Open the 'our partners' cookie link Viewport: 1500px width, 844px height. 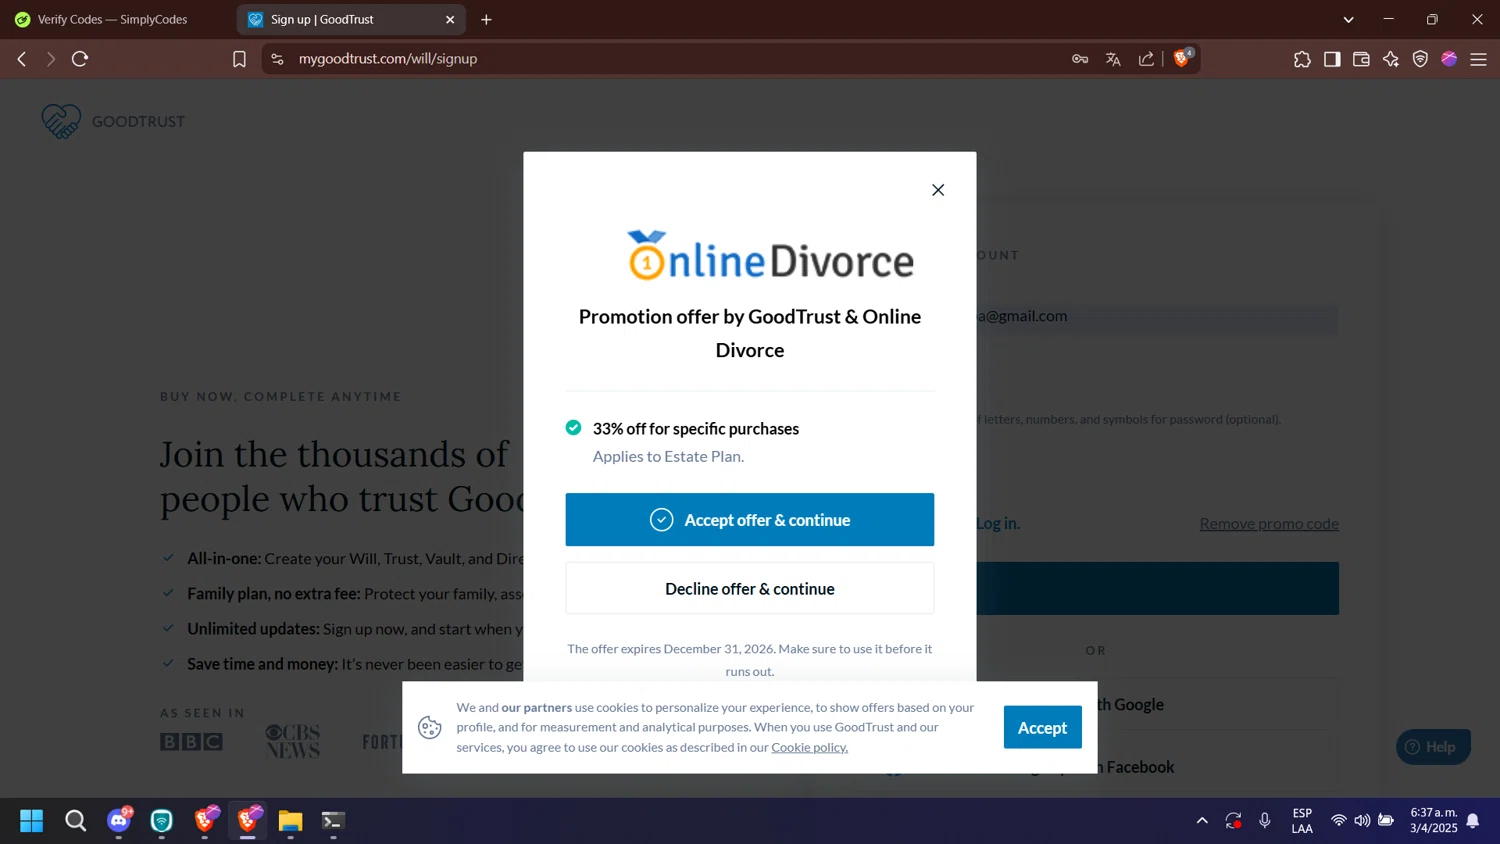point(537,707)
